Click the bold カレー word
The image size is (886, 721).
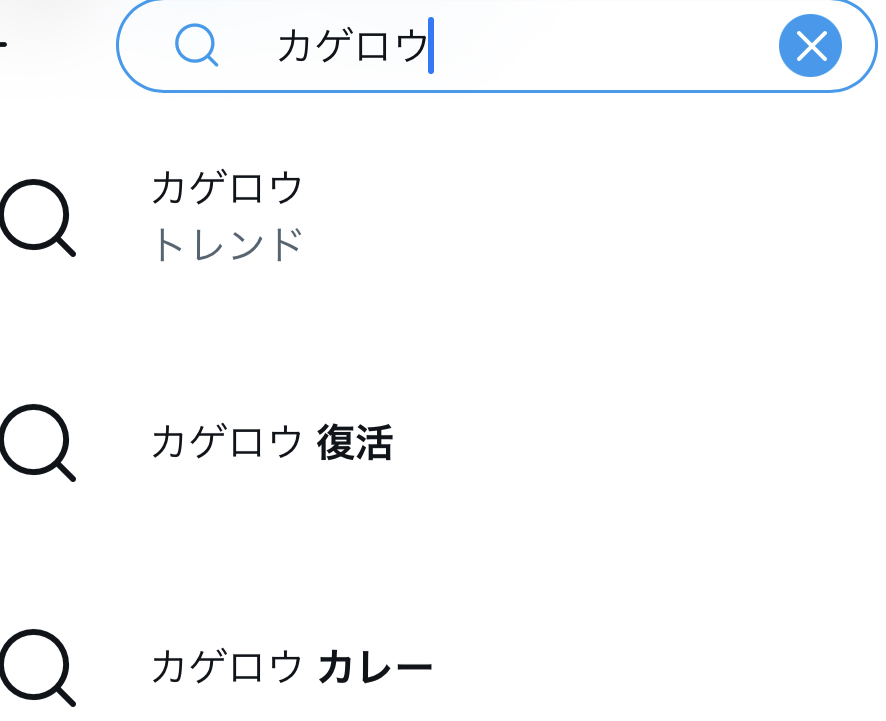point(375,667)
